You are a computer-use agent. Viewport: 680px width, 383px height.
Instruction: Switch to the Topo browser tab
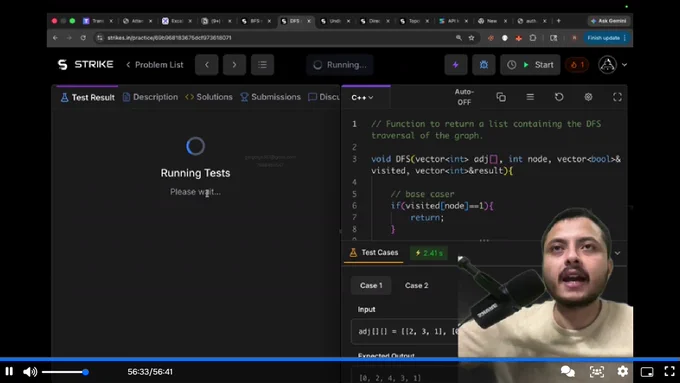tap(414, 21)
